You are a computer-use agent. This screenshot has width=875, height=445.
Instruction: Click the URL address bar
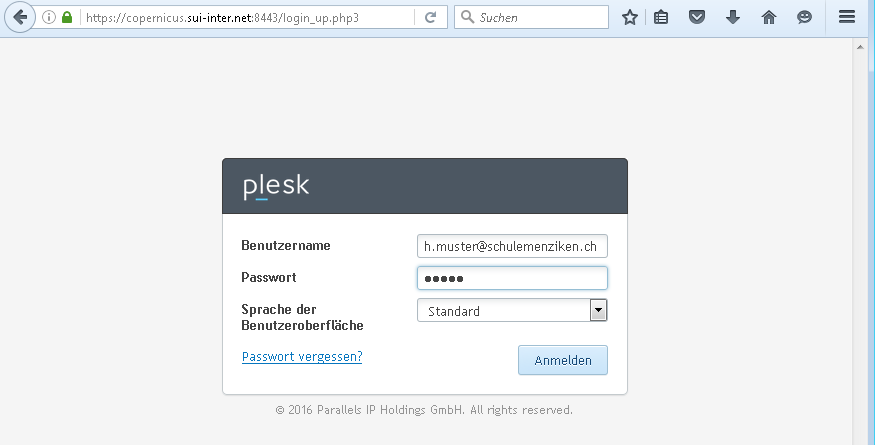coord(248,17)
